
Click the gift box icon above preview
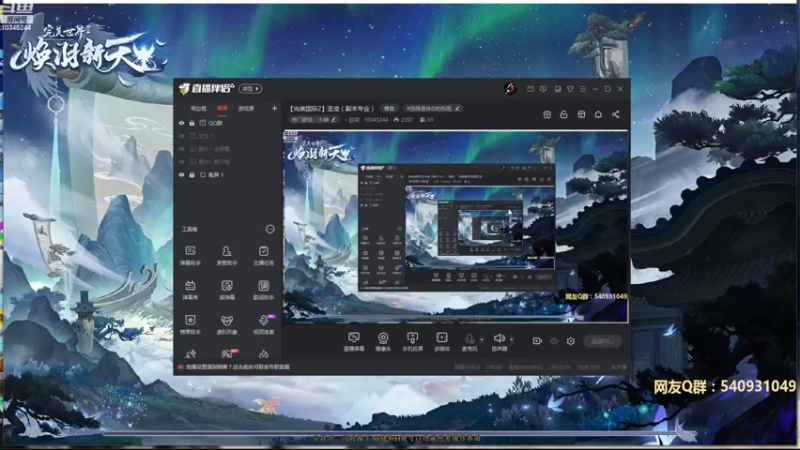tap(547, 114)
